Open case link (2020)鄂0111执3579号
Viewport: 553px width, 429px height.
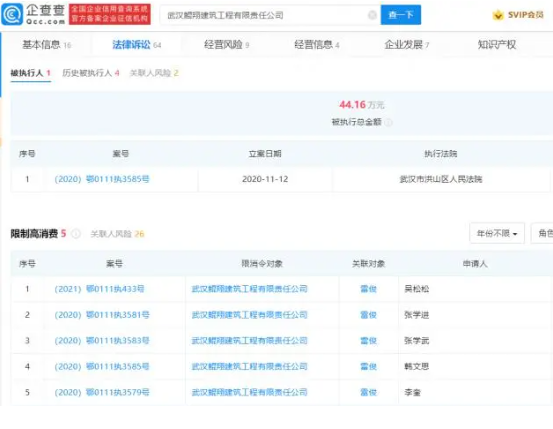click(x=102, y=392)
